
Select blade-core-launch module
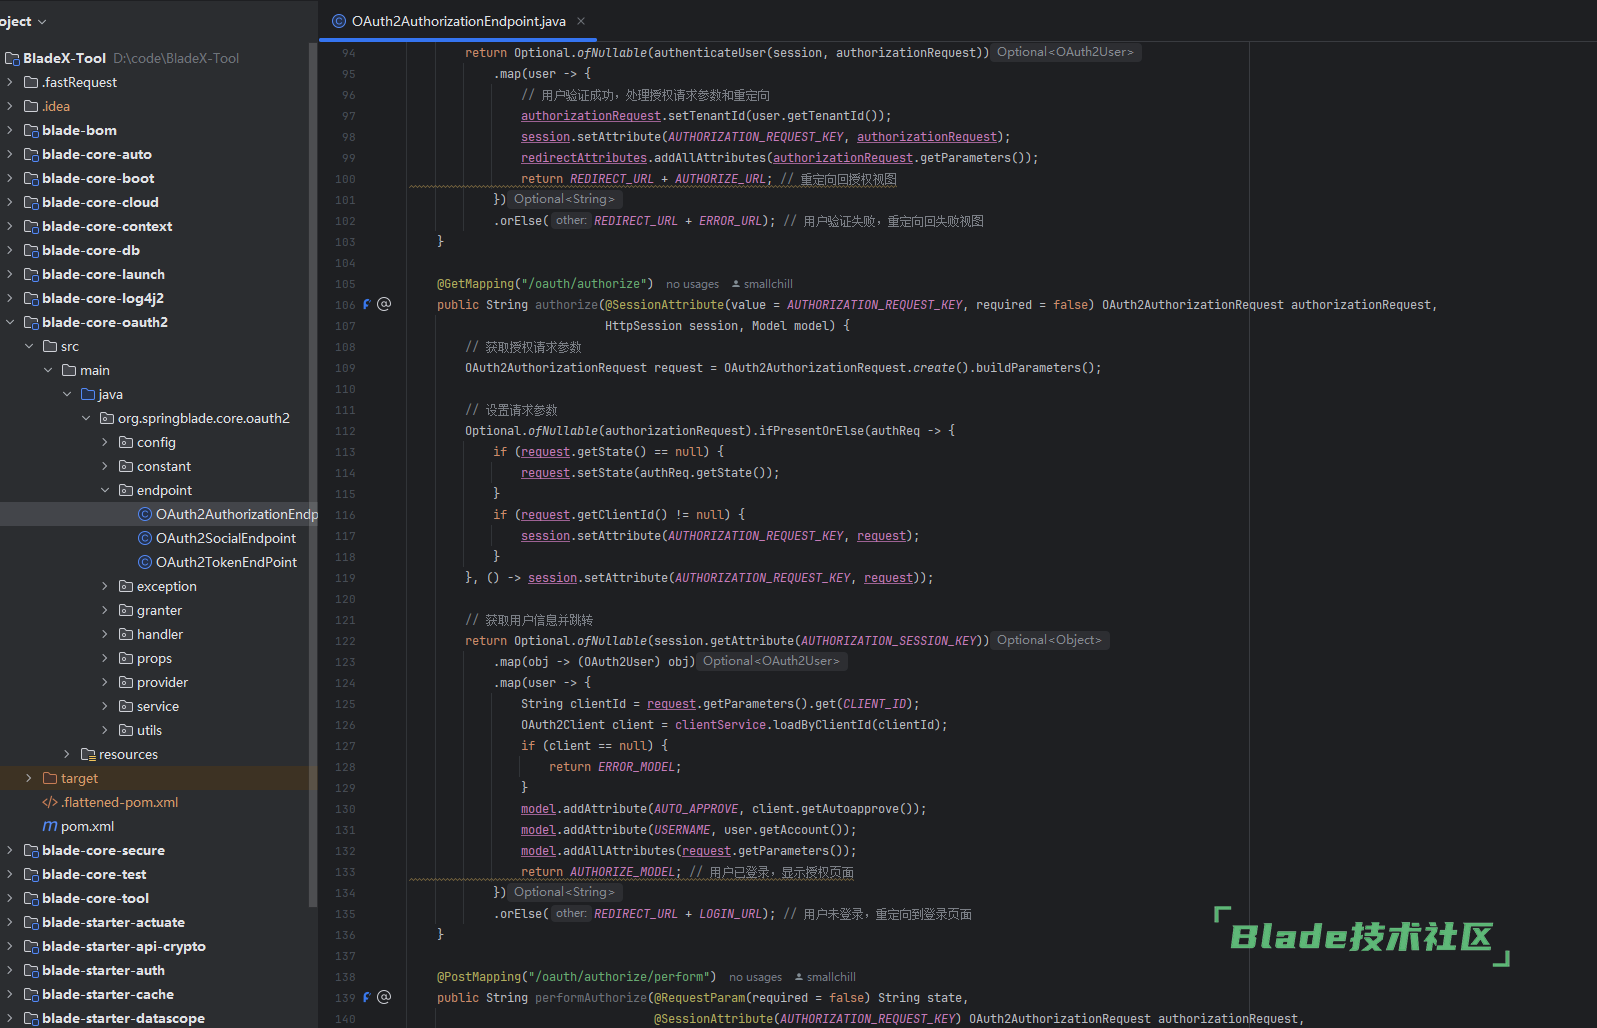[x=103, y=274]
